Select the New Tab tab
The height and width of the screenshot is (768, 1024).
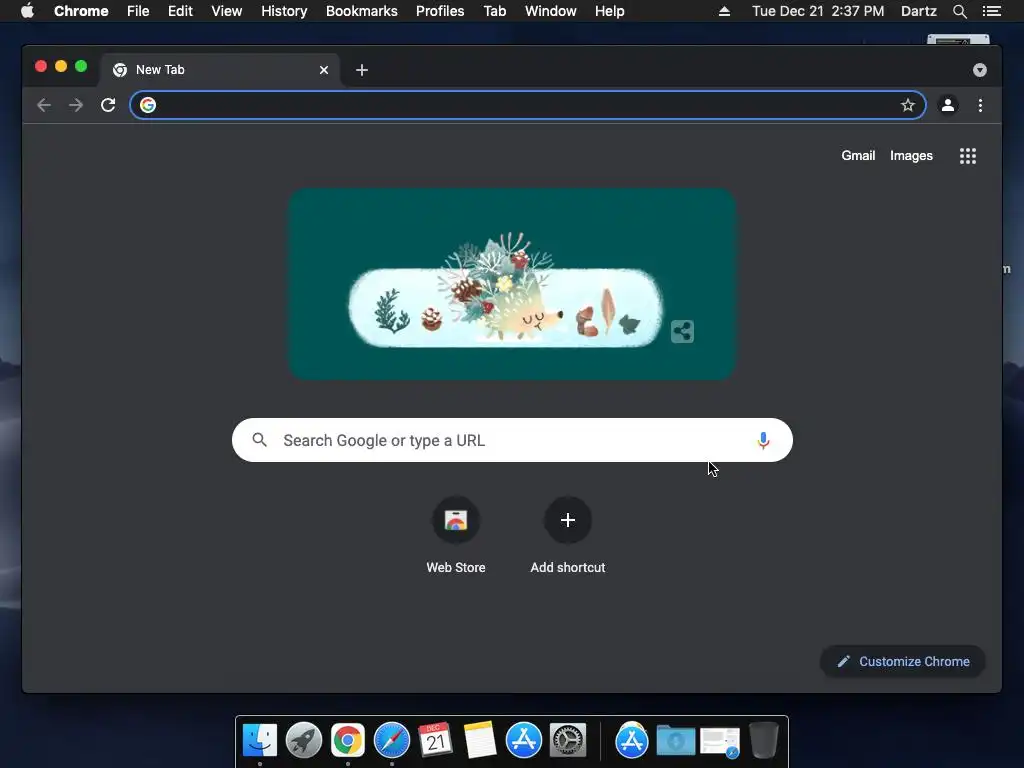tap(219, 70)
